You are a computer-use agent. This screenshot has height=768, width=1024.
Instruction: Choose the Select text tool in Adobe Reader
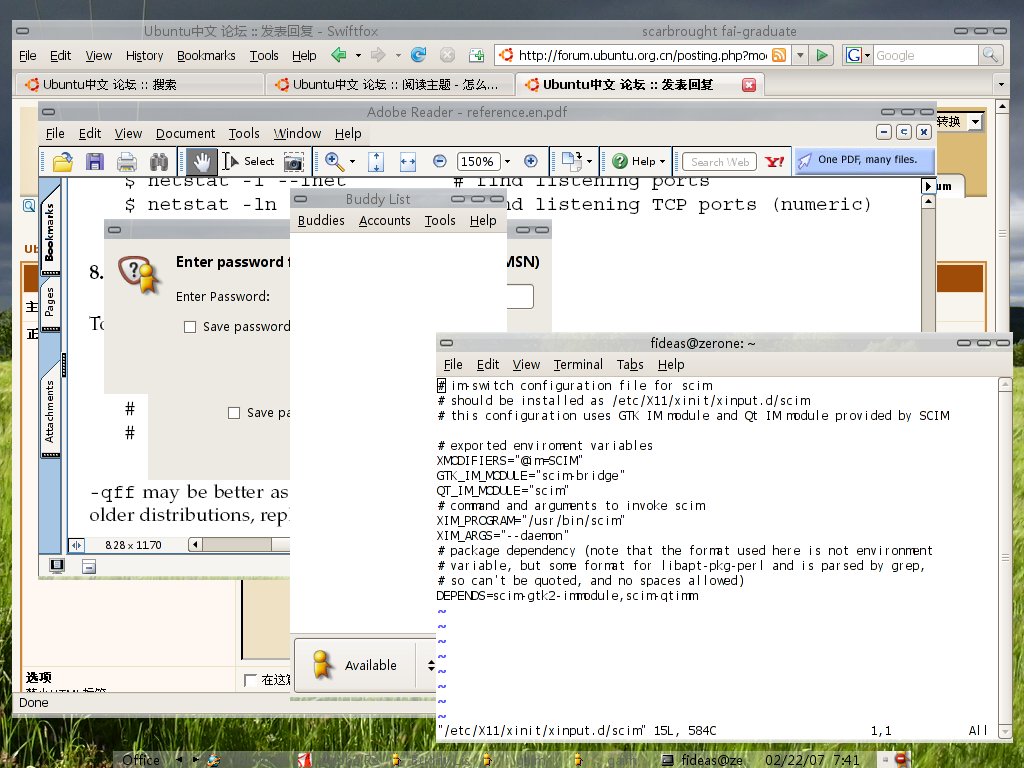click(248, 161)
